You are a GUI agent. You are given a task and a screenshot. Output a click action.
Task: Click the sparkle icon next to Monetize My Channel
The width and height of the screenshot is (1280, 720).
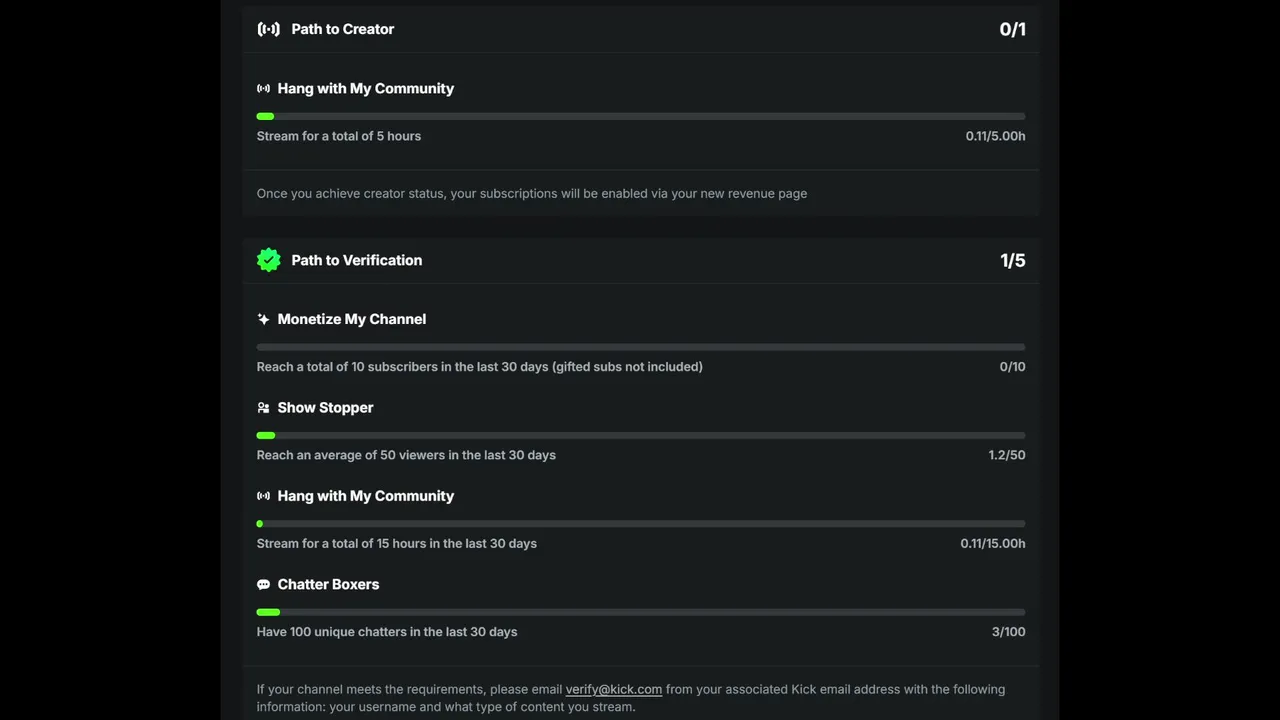263,319
